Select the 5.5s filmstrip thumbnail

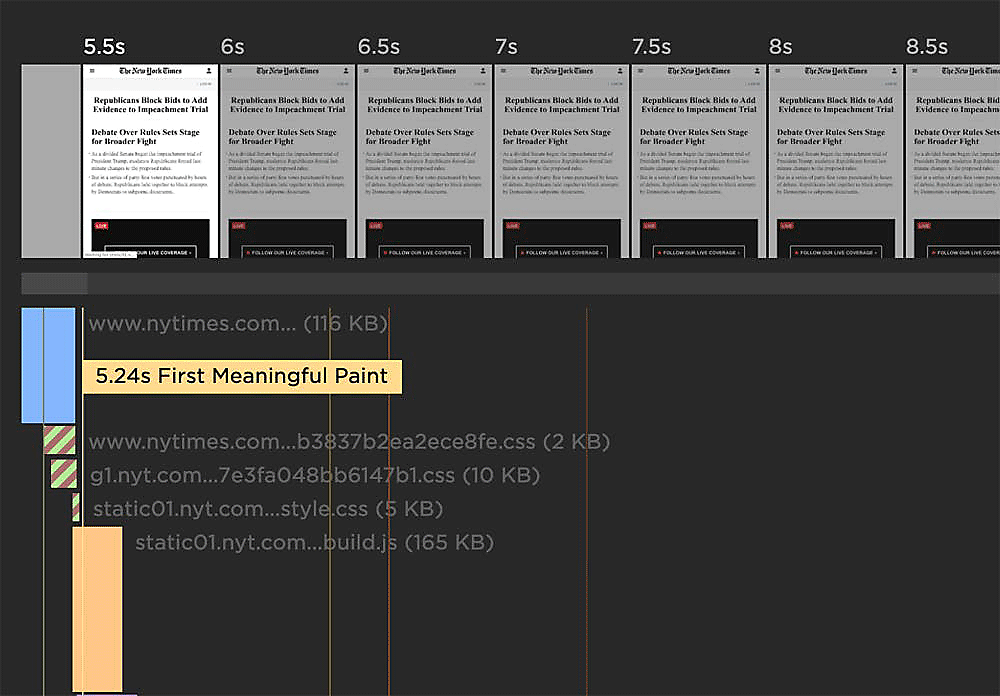click(x=150, y=161)
